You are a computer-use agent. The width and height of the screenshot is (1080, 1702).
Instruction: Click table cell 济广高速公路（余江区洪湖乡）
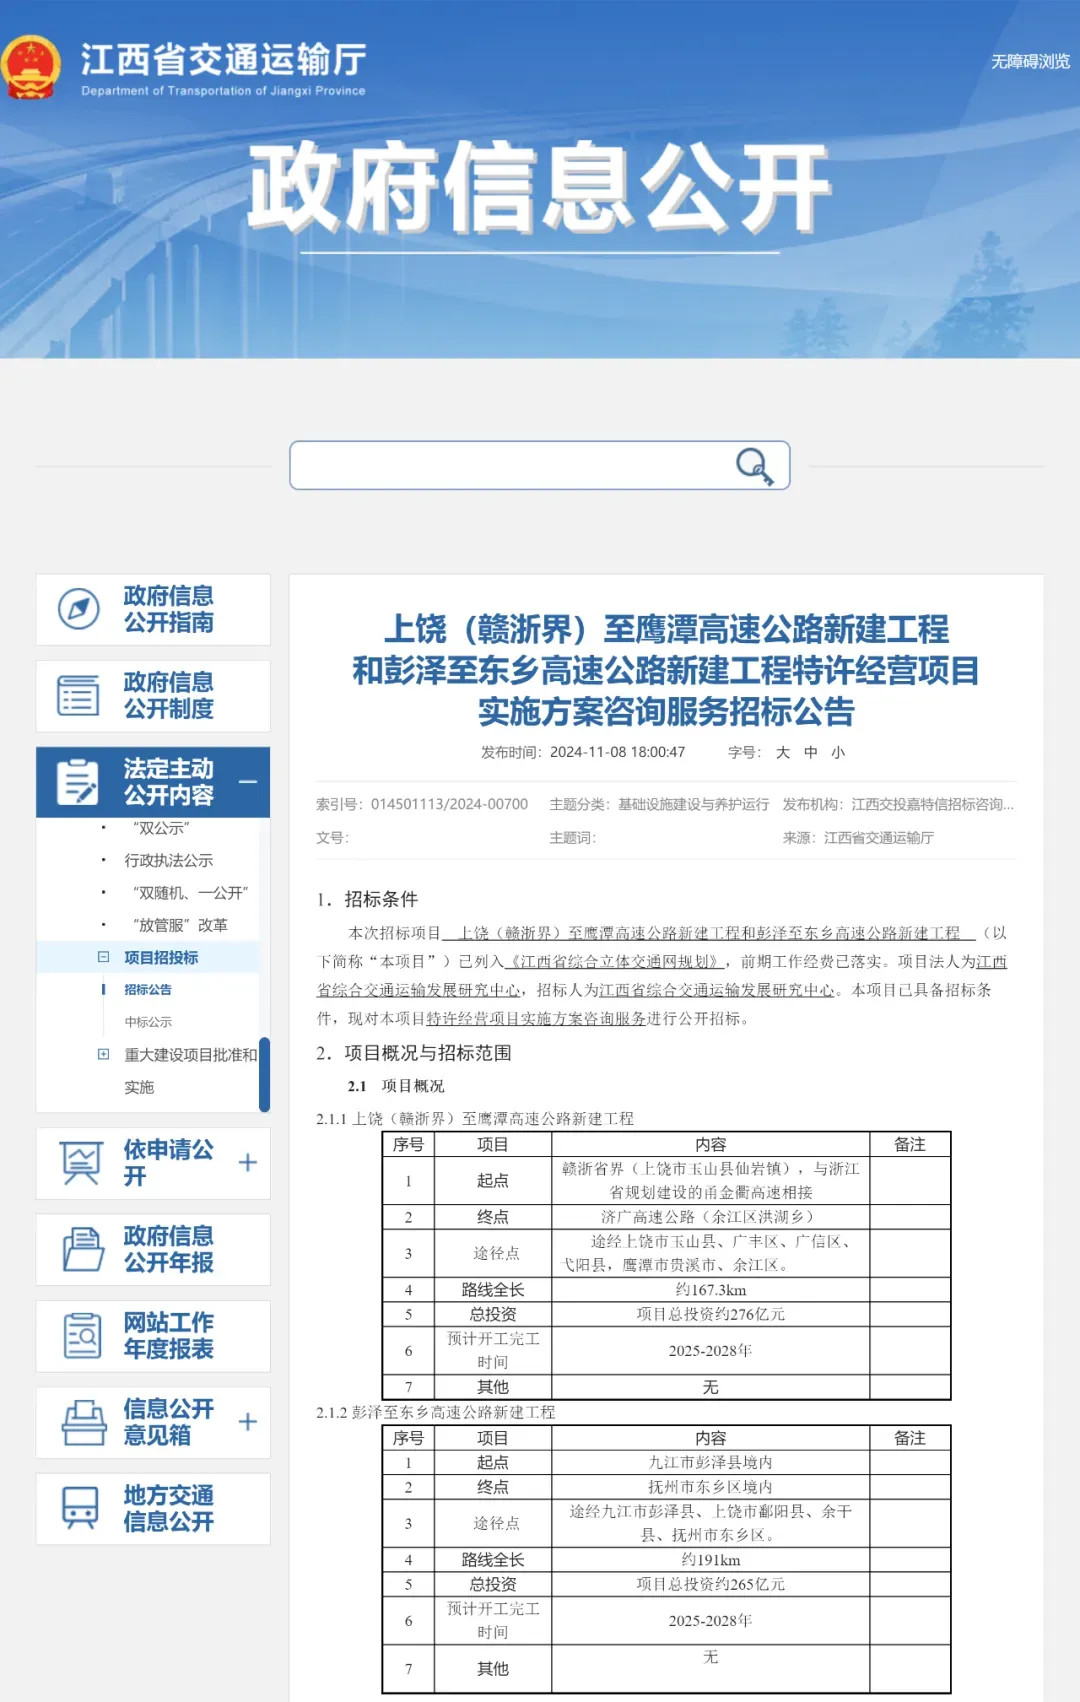point(710,1217)
